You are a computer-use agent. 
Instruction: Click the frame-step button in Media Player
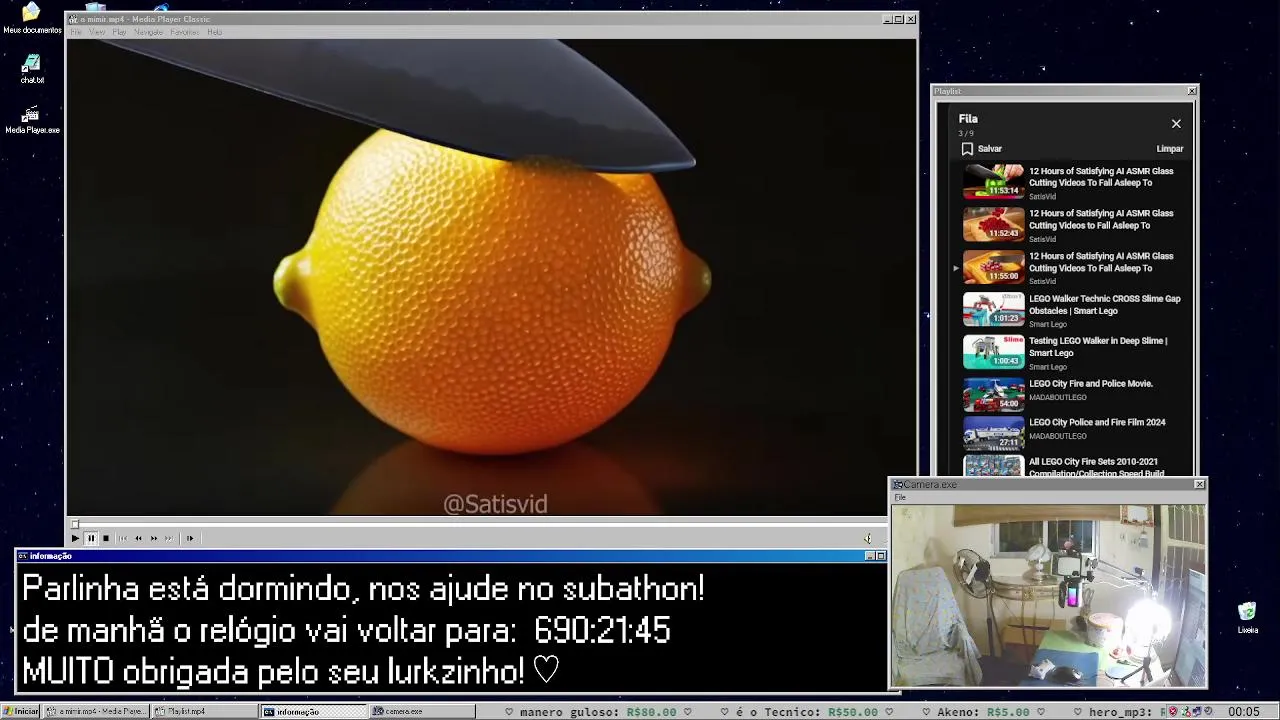(189, 538)
